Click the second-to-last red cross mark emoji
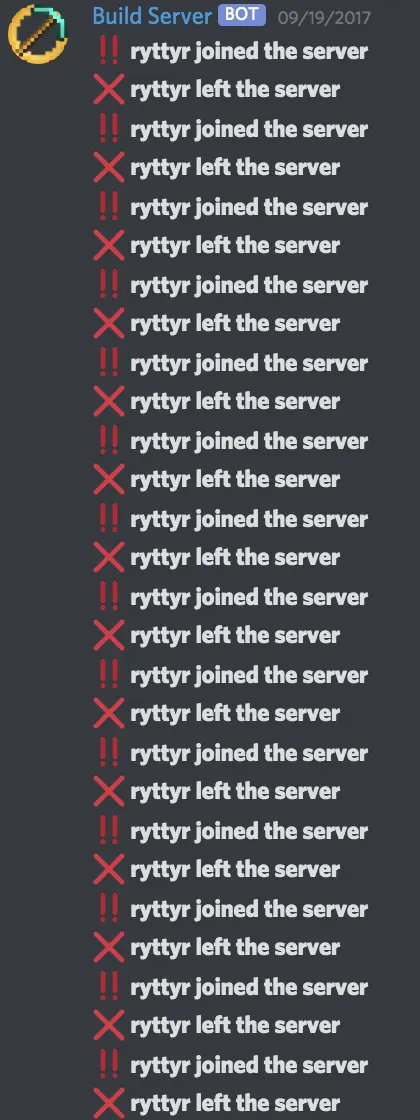 pyautogui.click(x=109, y=1025)
